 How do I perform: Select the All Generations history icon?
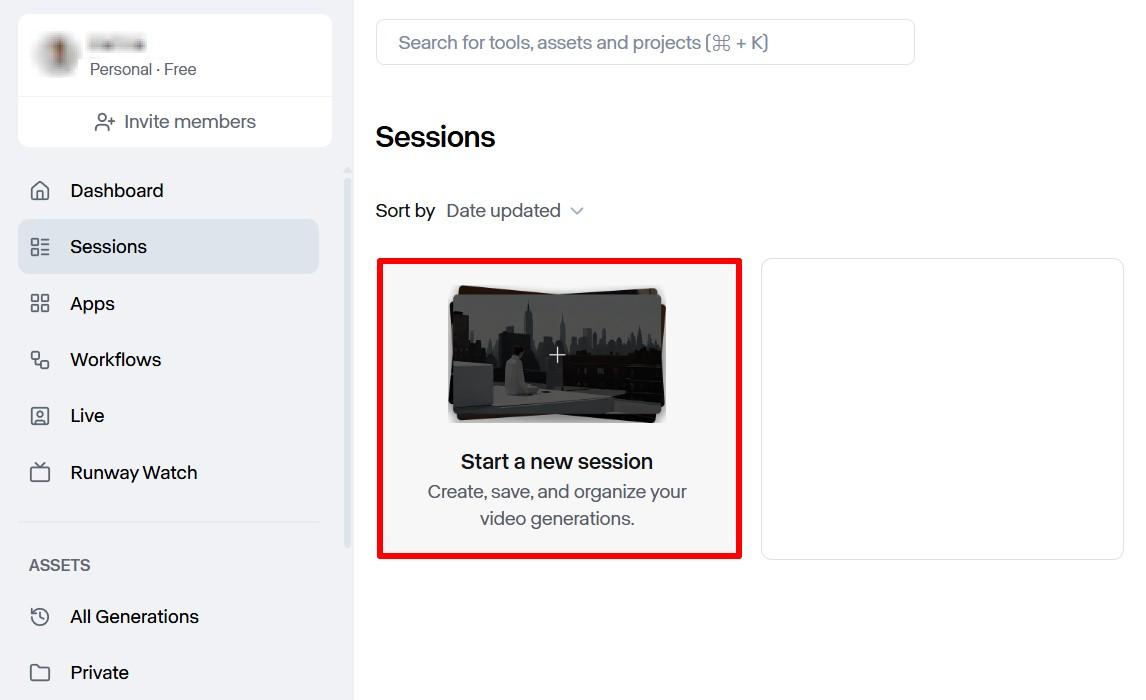coord(40,617)
